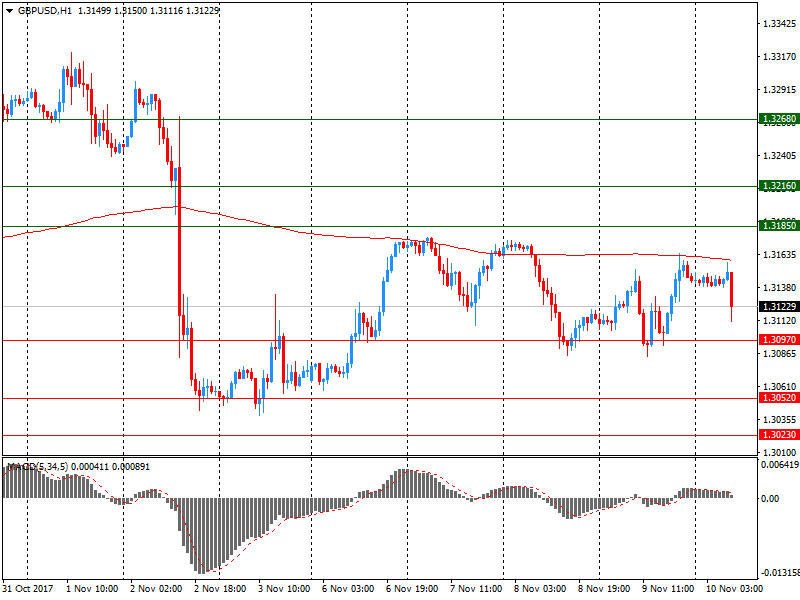Image resolution: width=800 pixels, height=600 pixels.
Task: Select MACD zero line label 0.00
Action: point(770,498)
